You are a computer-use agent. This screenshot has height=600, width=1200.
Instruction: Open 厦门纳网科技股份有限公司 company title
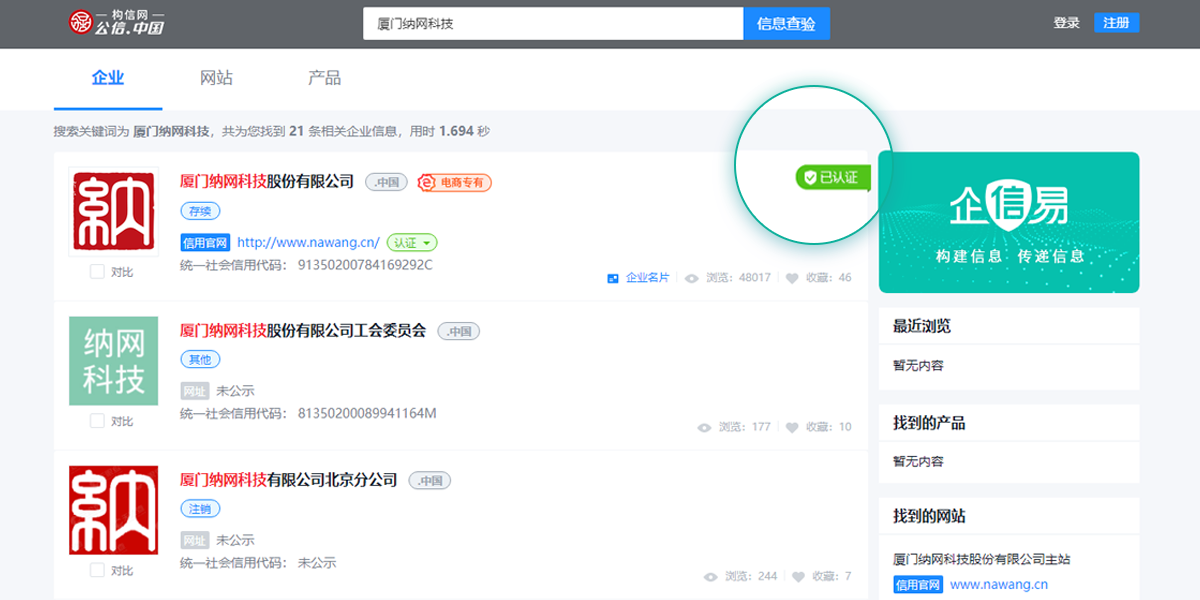(267, 182)
